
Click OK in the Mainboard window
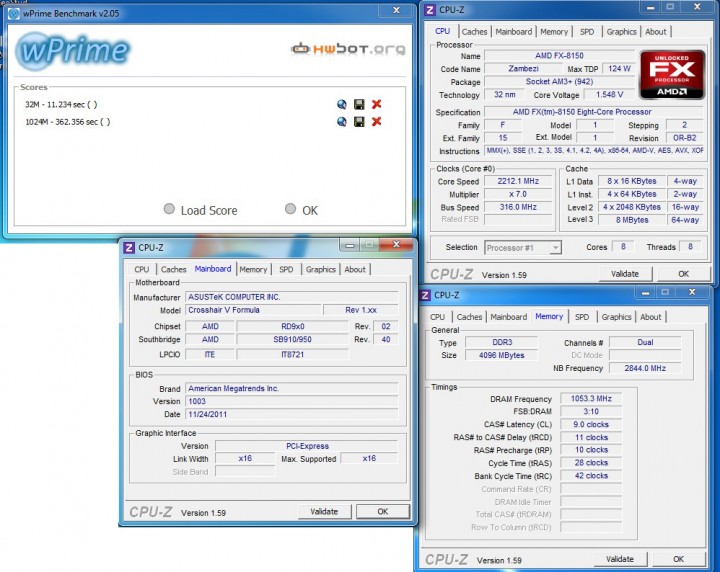383,511
